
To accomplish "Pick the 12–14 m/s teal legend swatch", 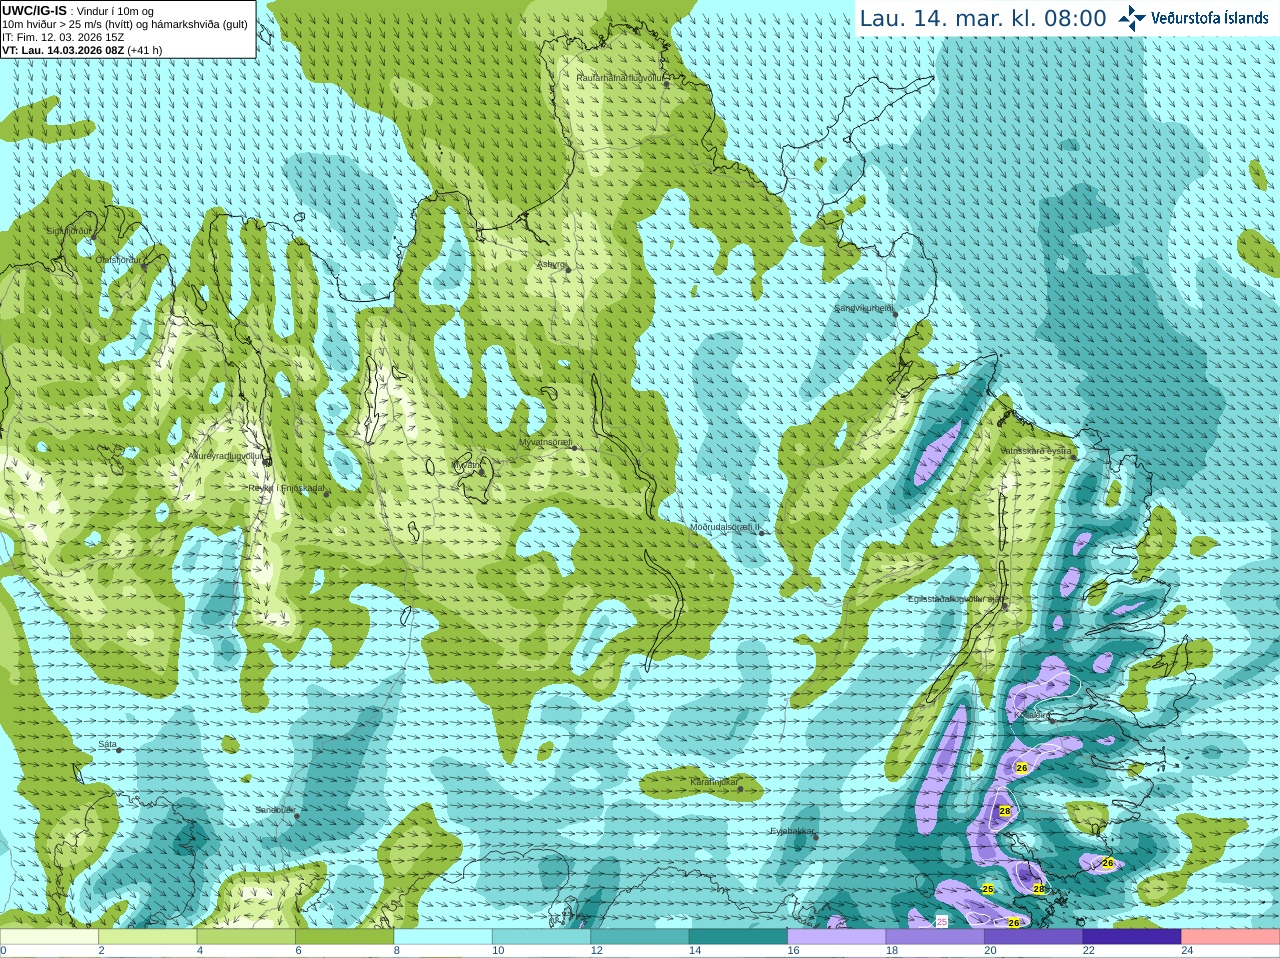I will tap(640, 937).
